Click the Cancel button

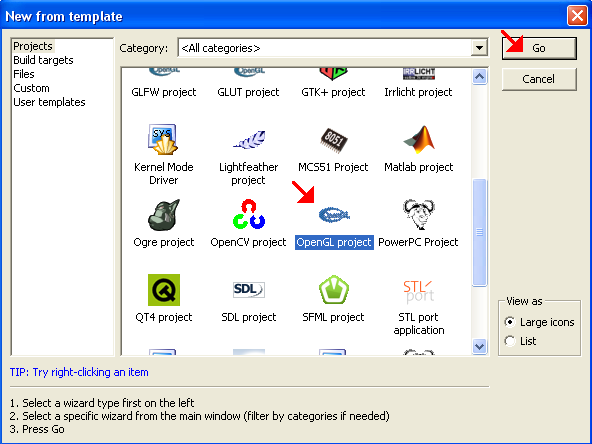539,79
